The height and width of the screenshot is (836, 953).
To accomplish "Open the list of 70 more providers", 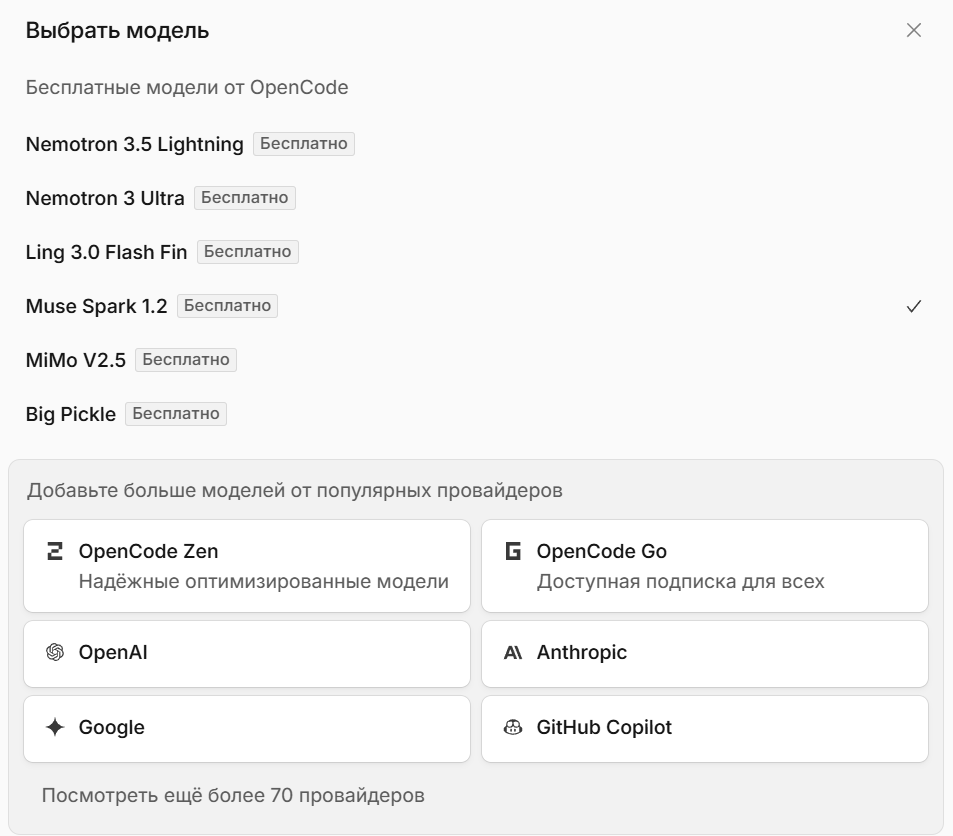I will [233, 795].
